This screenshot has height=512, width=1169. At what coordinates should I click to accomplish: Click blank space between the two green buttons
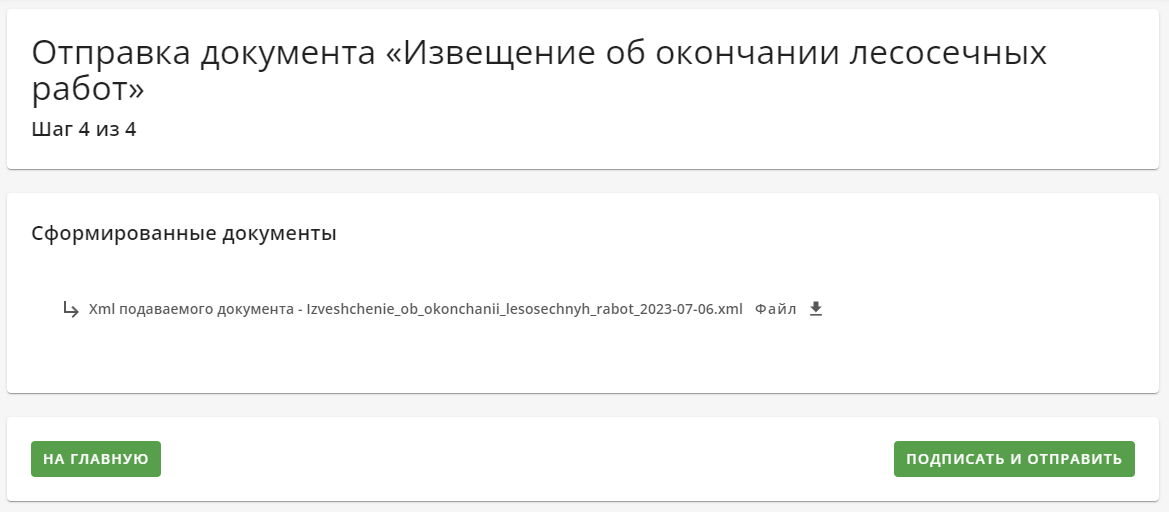click(x=526, y=459)
